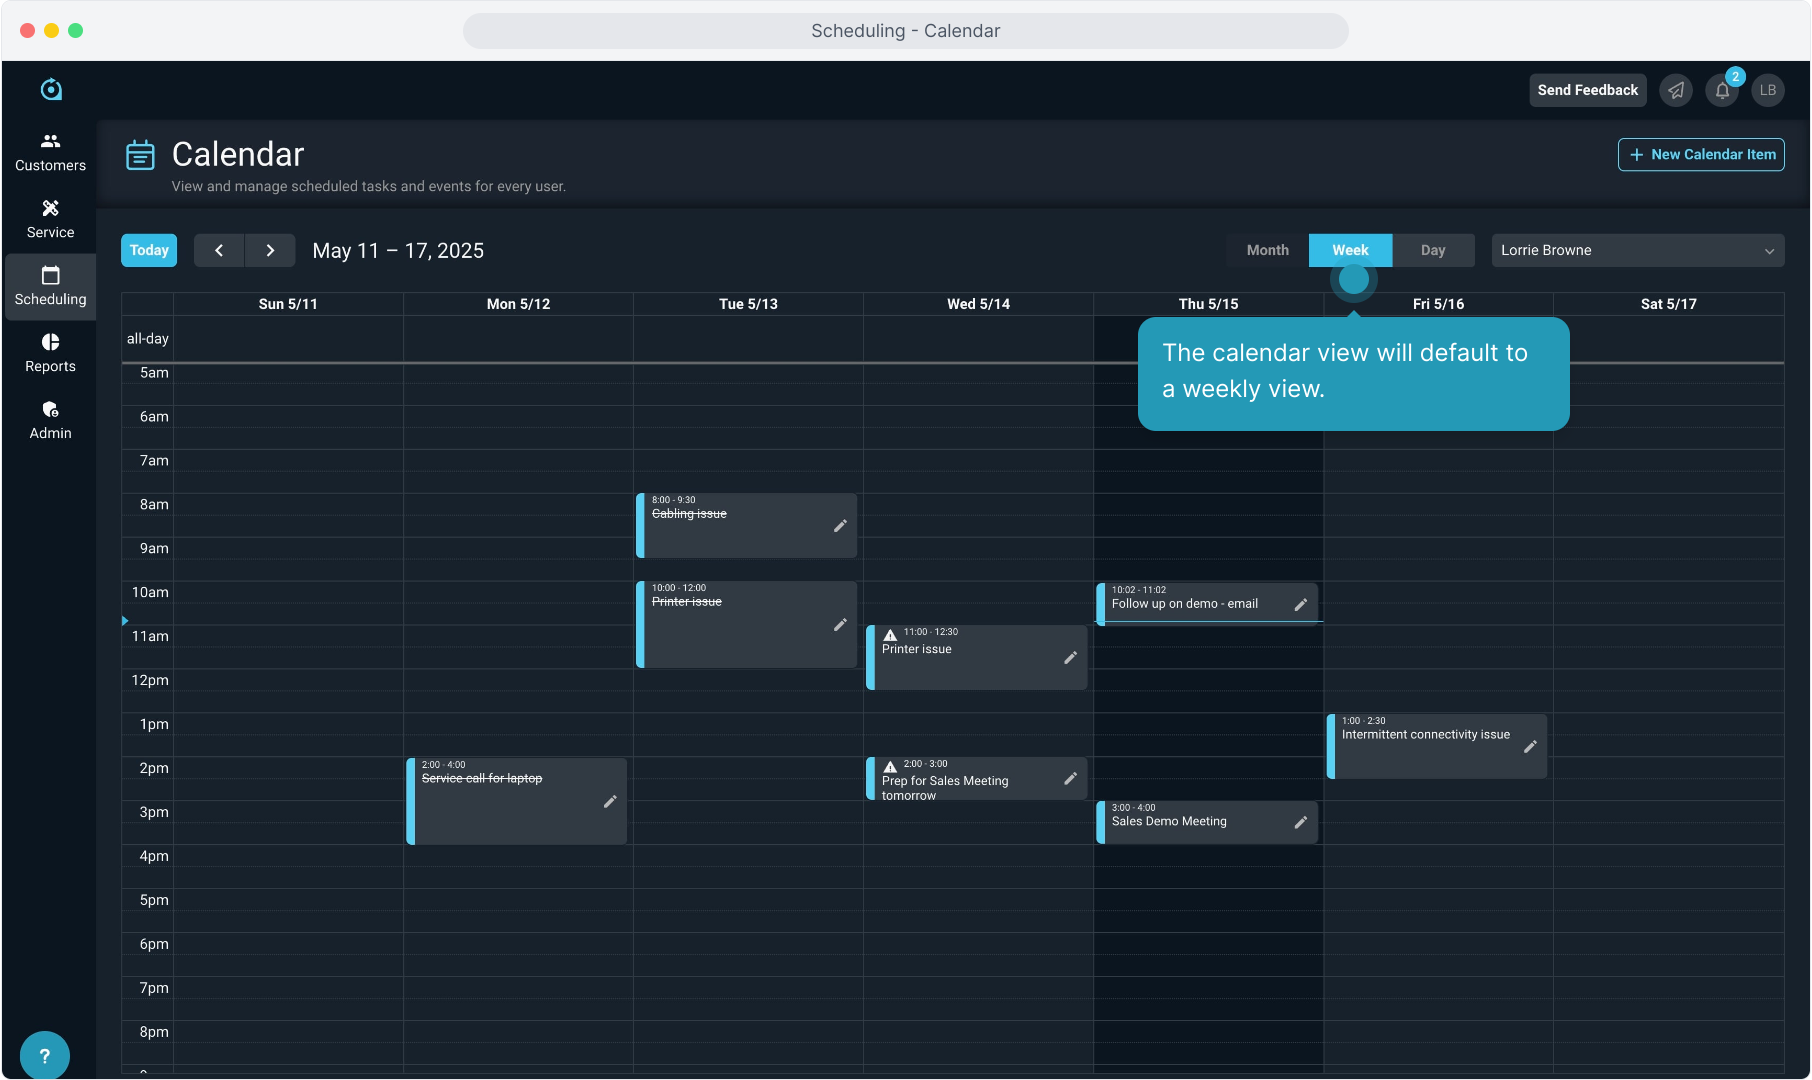Open the help question mark button
Viewport: 1812px width, 1080px height.
pos(44,1055)
